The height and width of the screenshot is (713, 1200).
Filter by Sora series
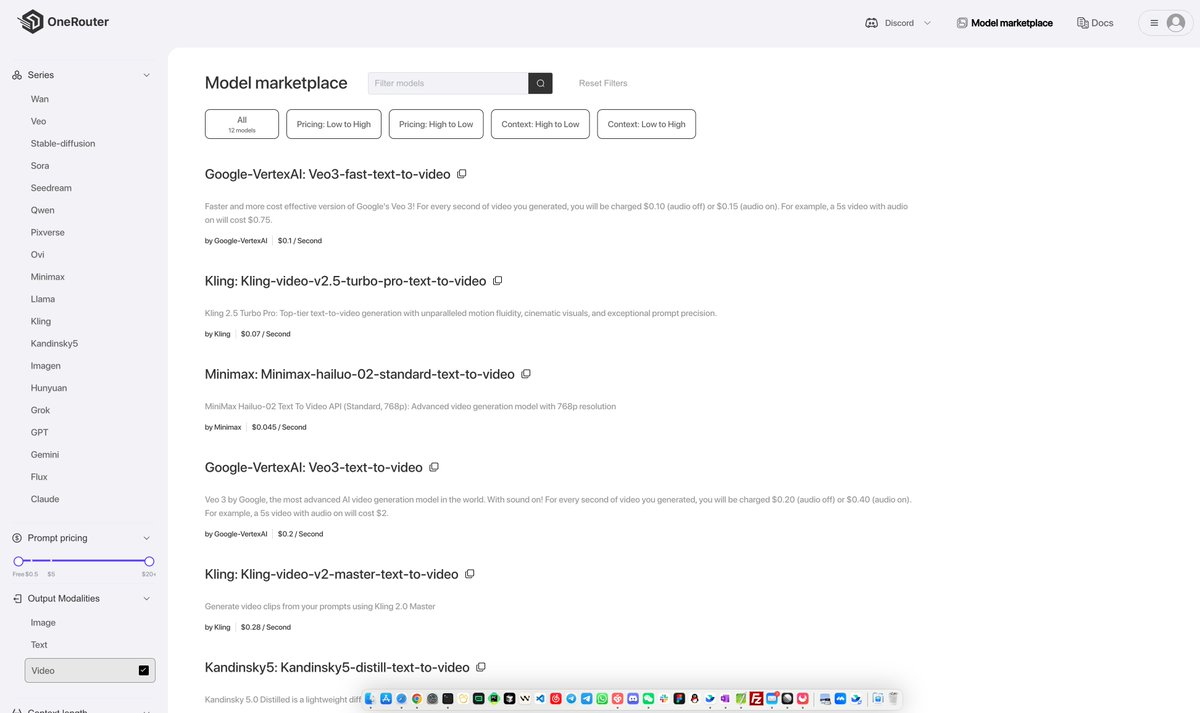pos(40,166)
